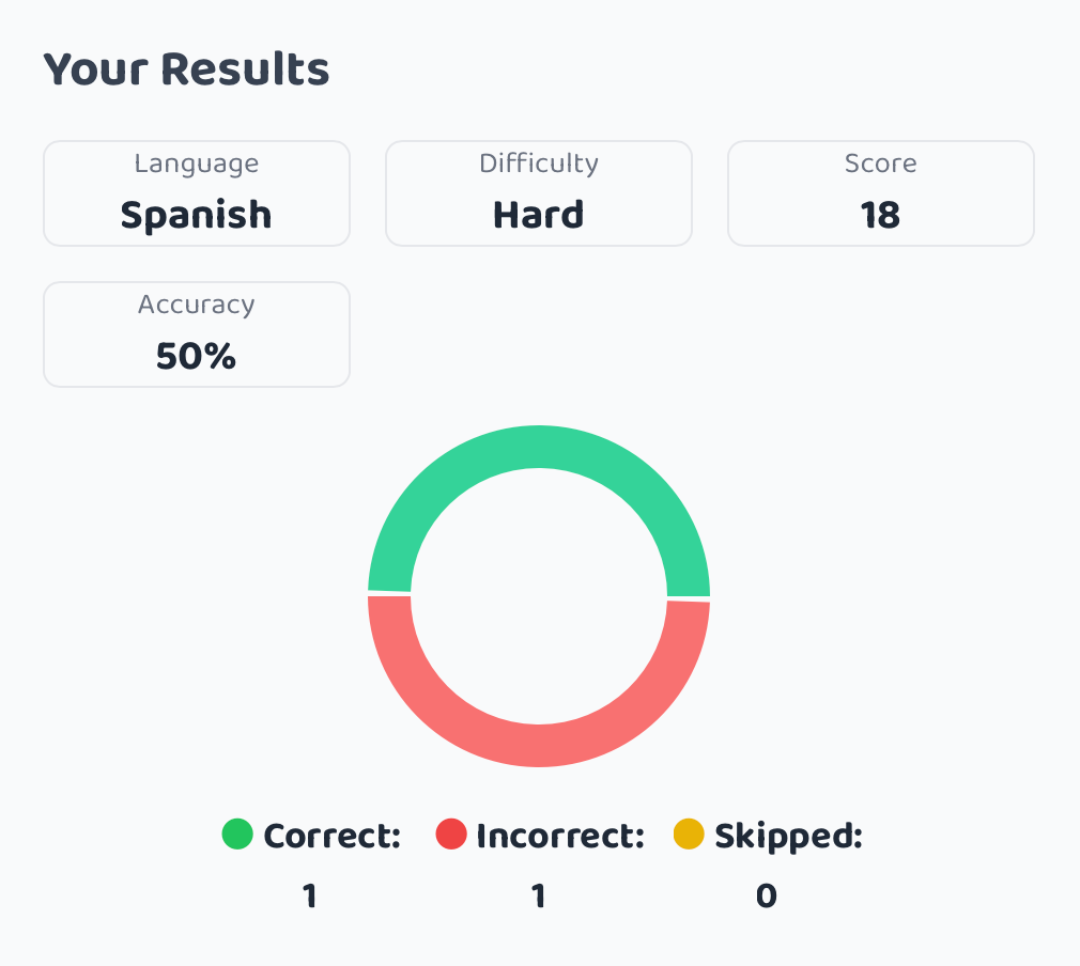Click the green Correct legend dot
This screenshot has width=1080, height=966.
pos(238,834)
